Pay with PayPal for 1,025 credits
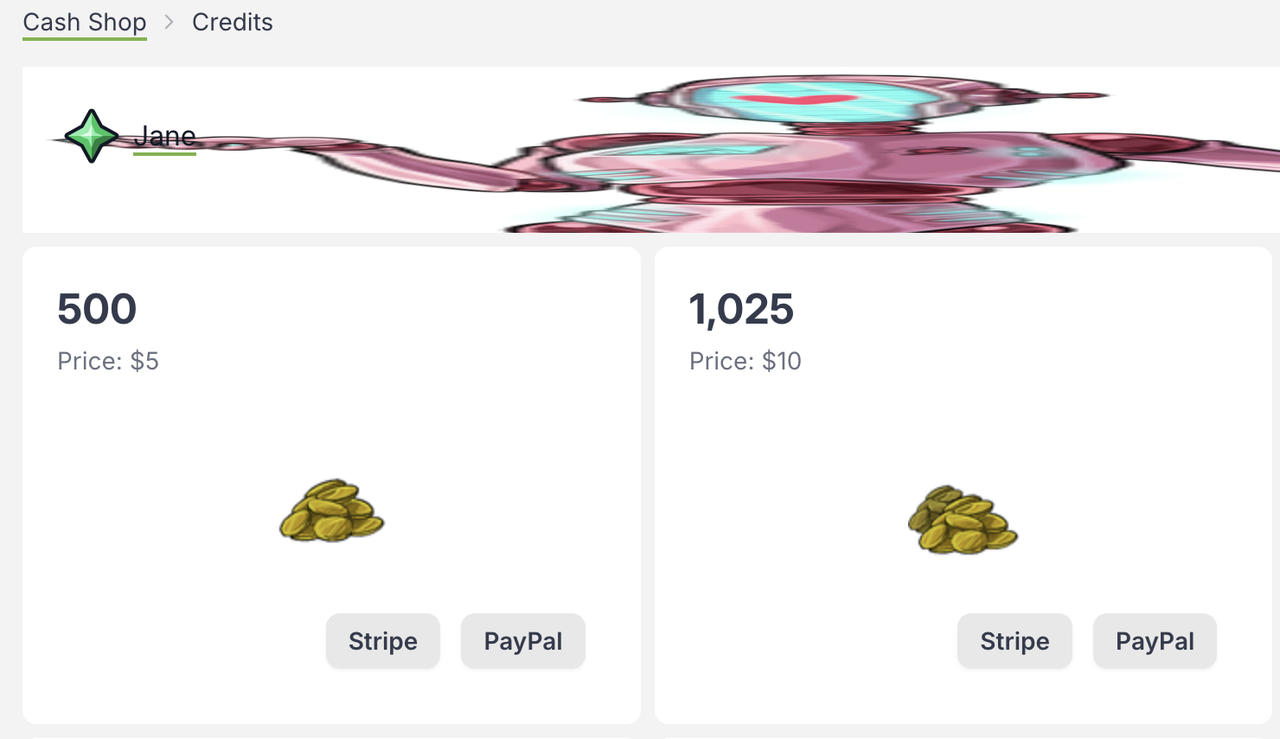Image resolution: width=1280 pixels, height=739 pixels. click(1155, 641)
